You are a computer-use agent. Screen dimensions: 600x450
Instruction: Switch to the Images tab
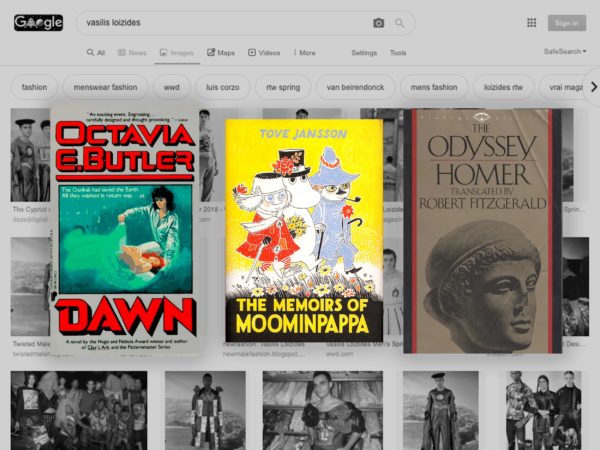177,53
